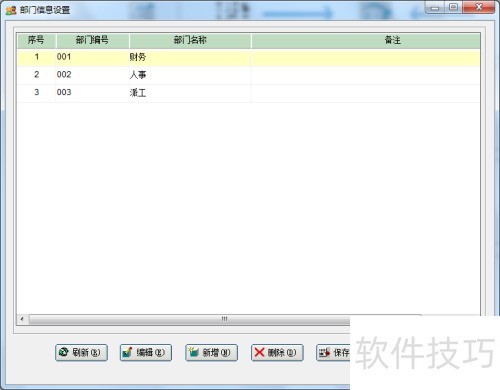Minimize the 部门信息设置 window
Screen dimensions: 500x390
(x=435, y=7)
